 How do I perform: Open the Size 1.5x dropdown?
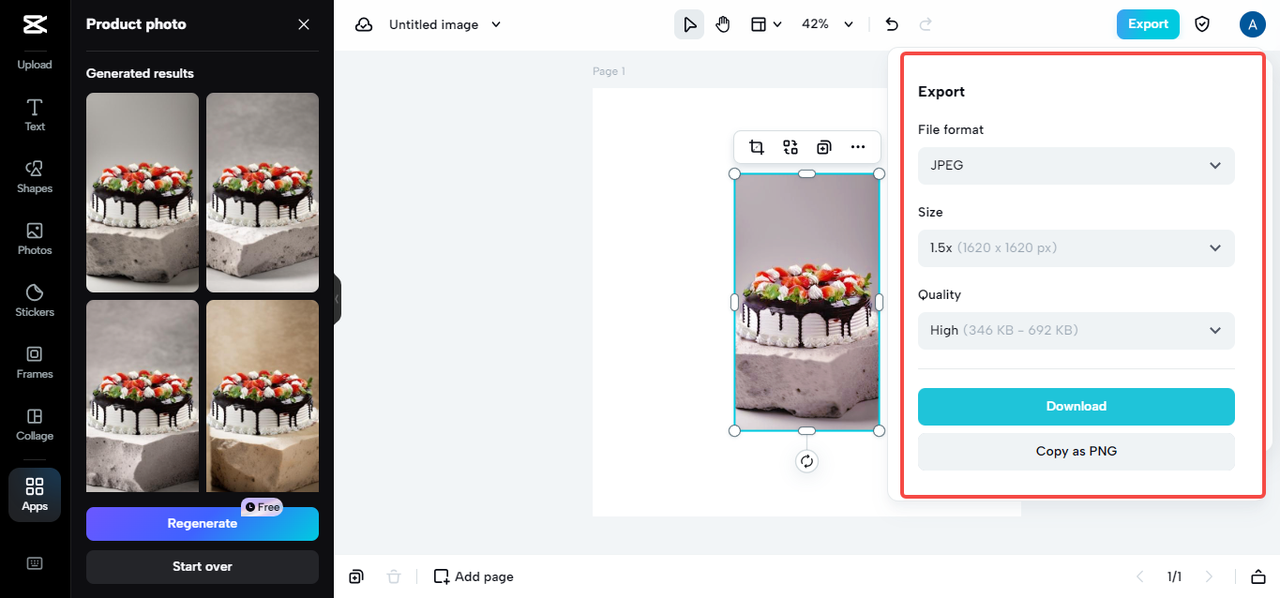(x=1076, y=248)
